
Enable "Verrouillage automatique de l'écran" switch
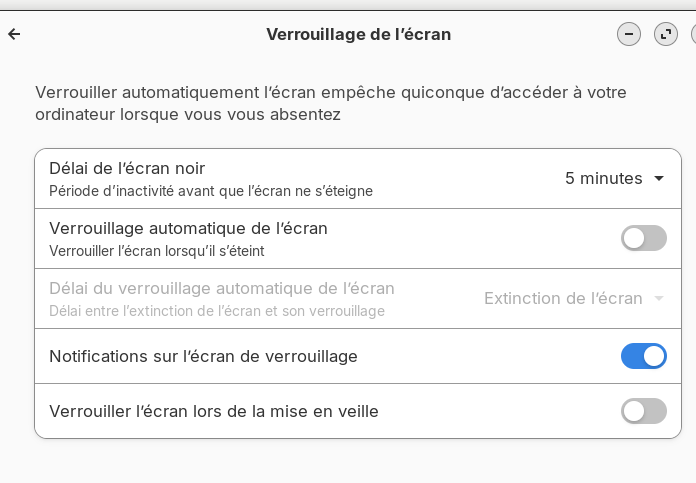644,238
